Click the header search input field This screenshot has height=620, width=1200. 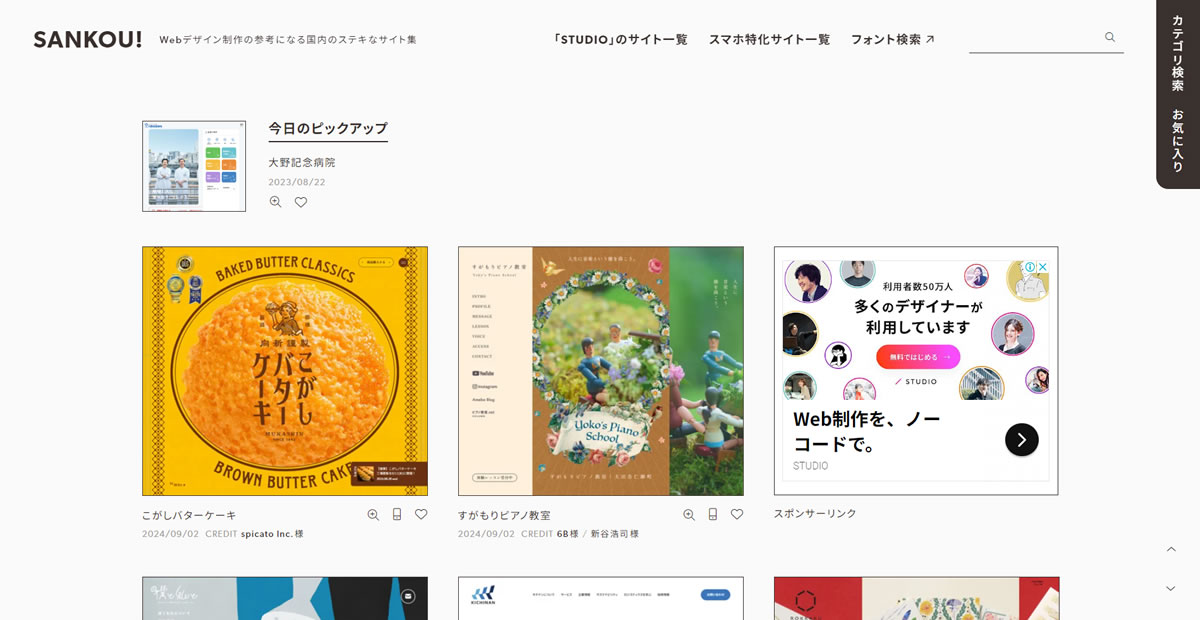(x=1034, y=38)
